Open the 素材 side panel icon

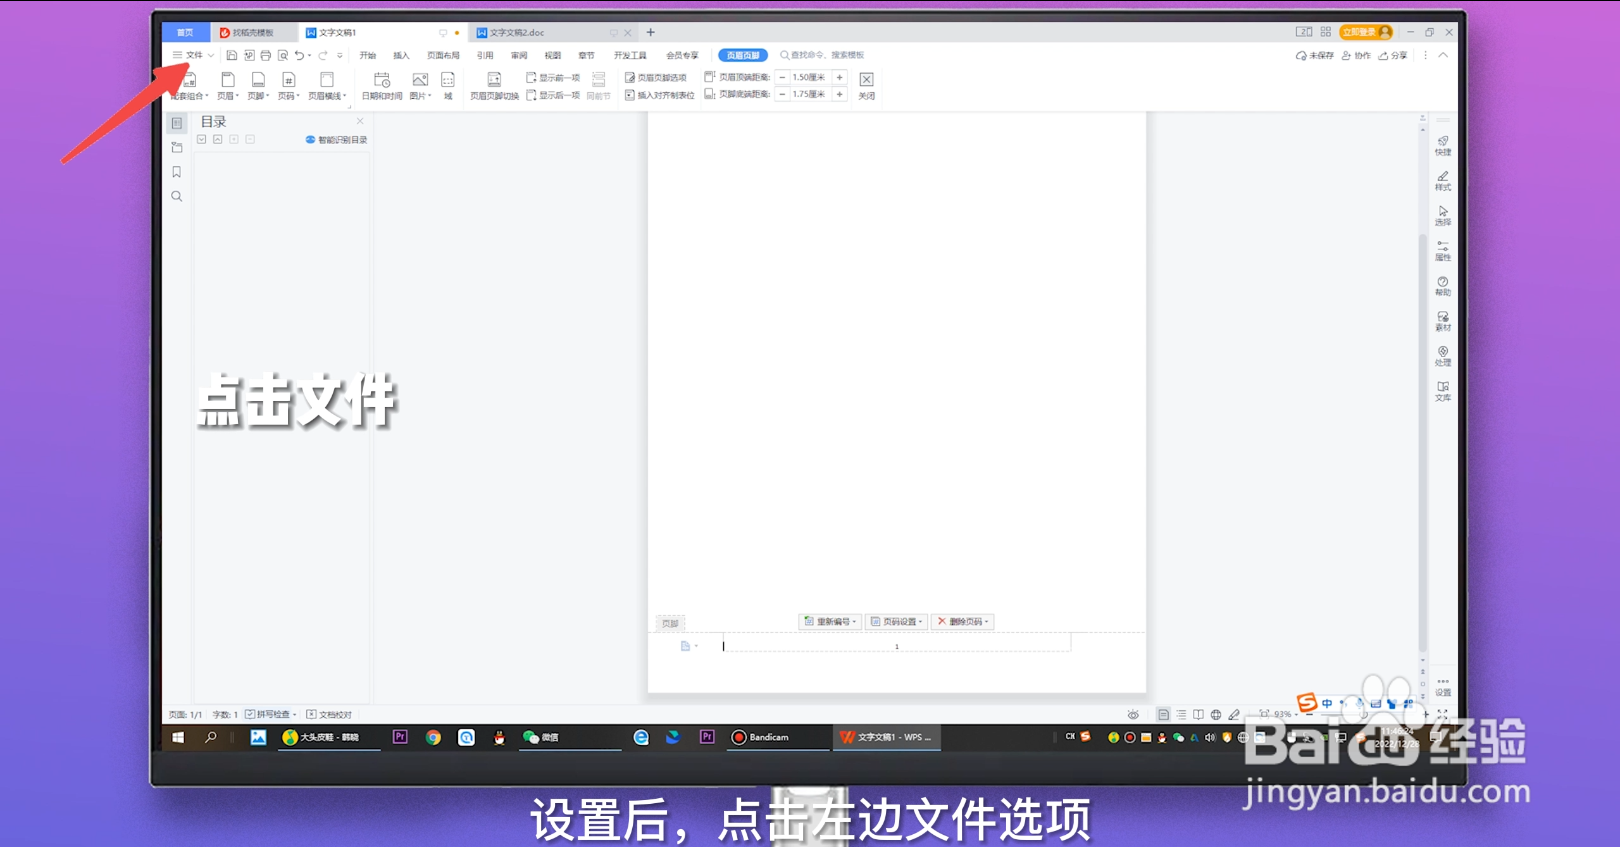[1443, 321]
